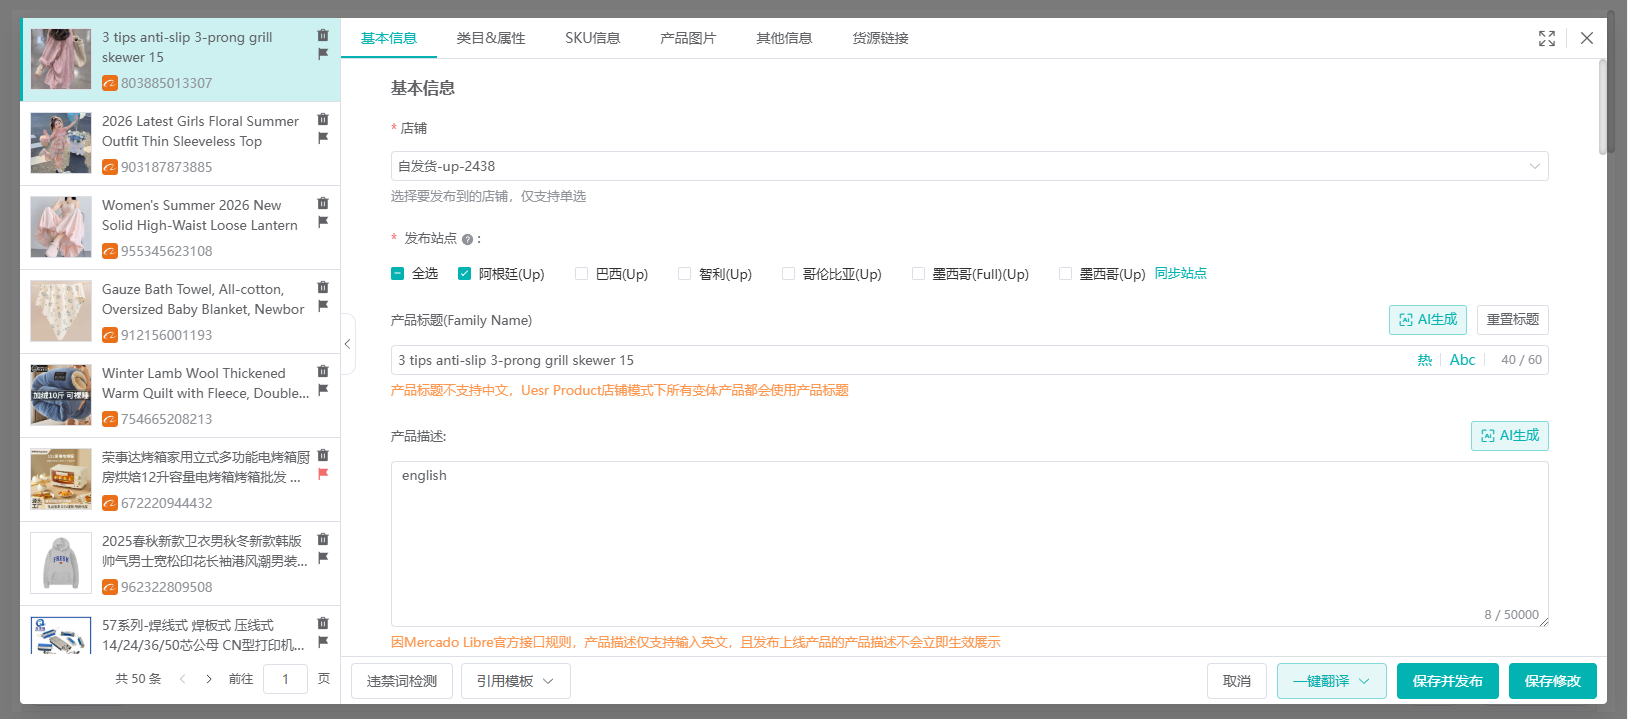Switch to SKU信息 tab
Viewport: 1628px width, 719px height.
pos(593,38)
